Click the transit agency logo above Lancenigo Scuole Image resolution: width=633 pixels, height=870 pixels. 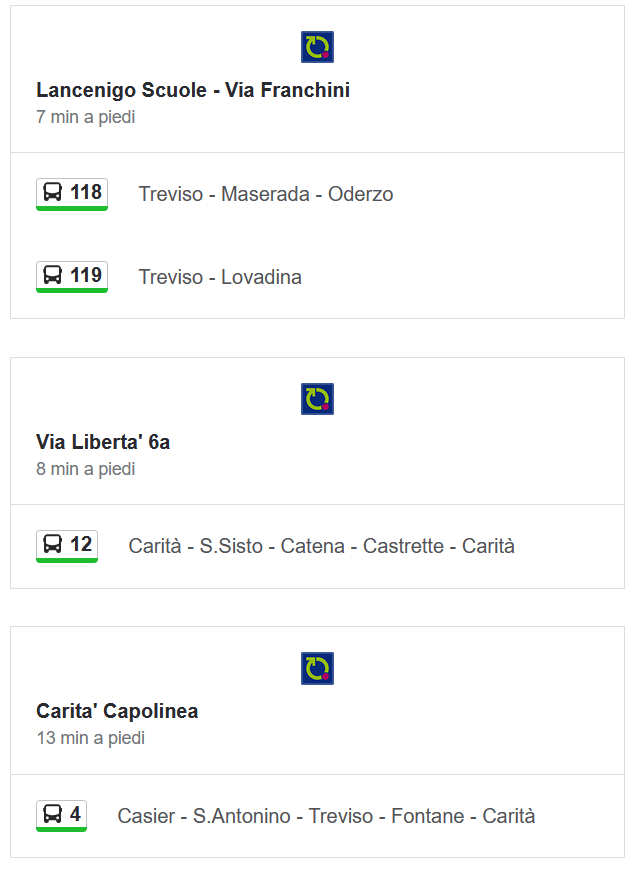317,47
